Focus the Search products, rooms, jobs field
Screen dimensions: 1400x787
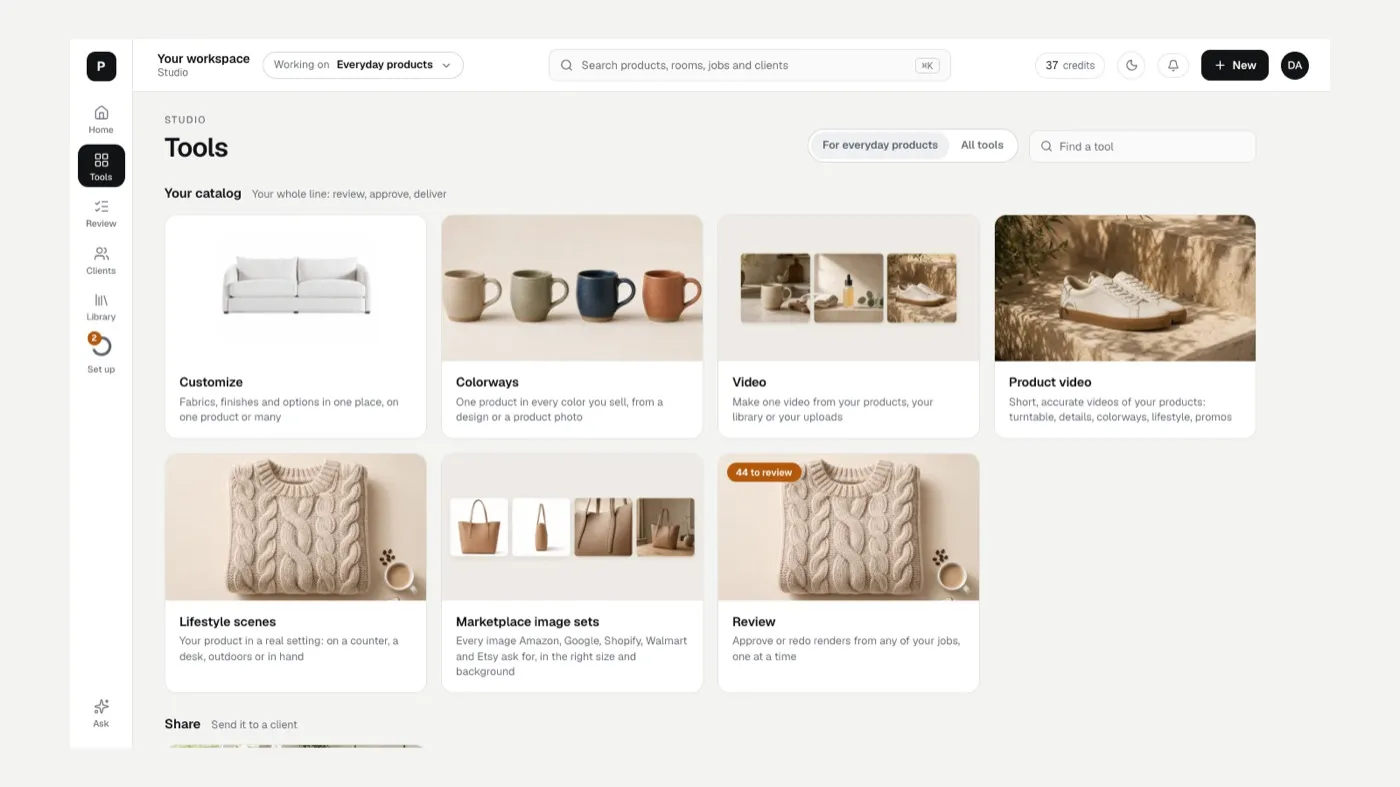[750, 65]
